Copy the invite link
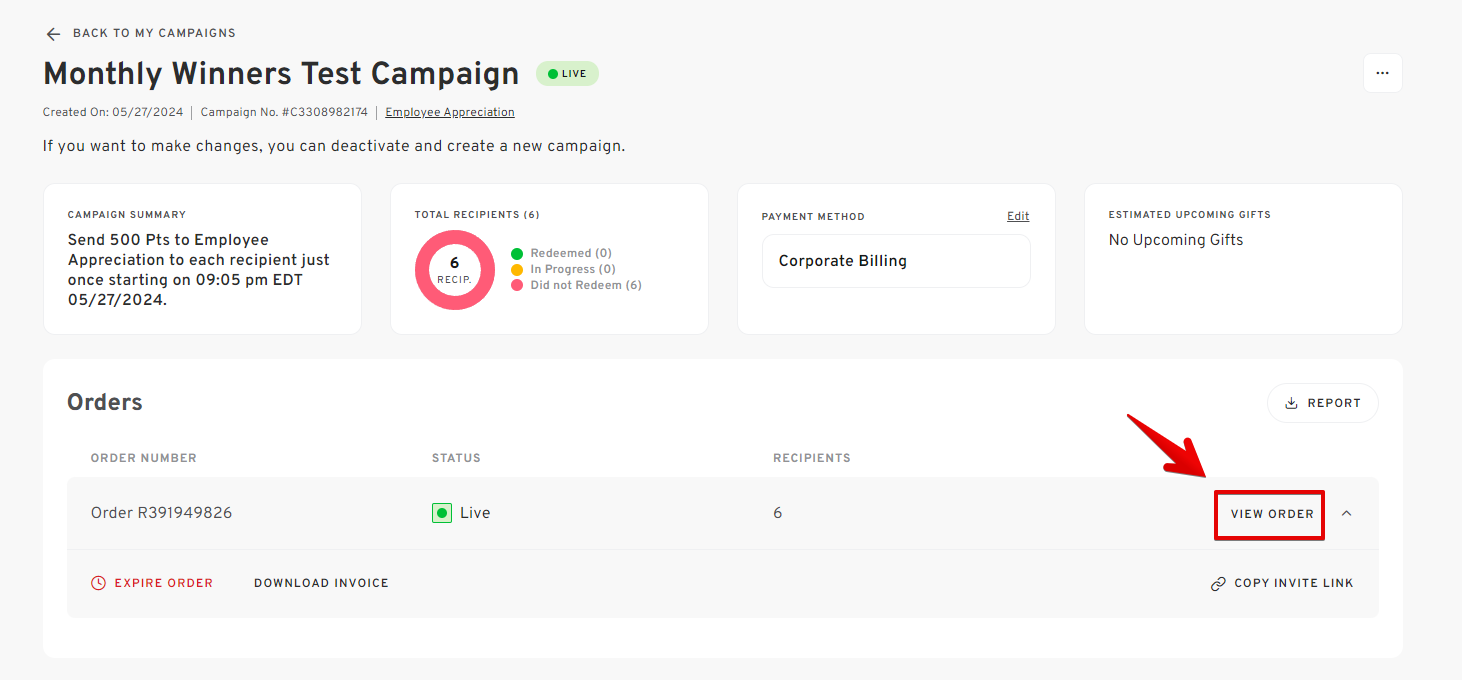 pyautogui.click(x=1282, y=583)
